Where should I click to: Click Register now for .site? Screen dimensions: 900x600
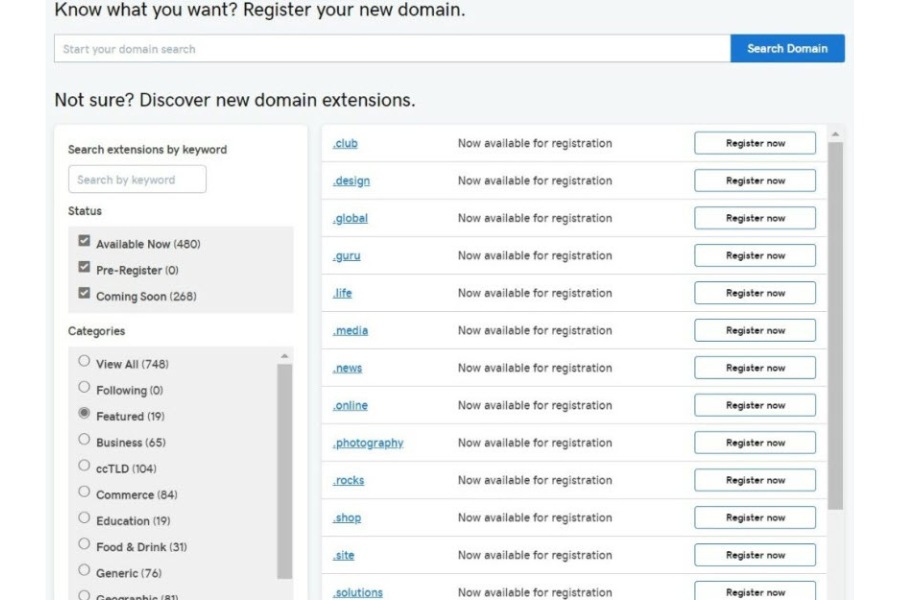coord(755,555)
